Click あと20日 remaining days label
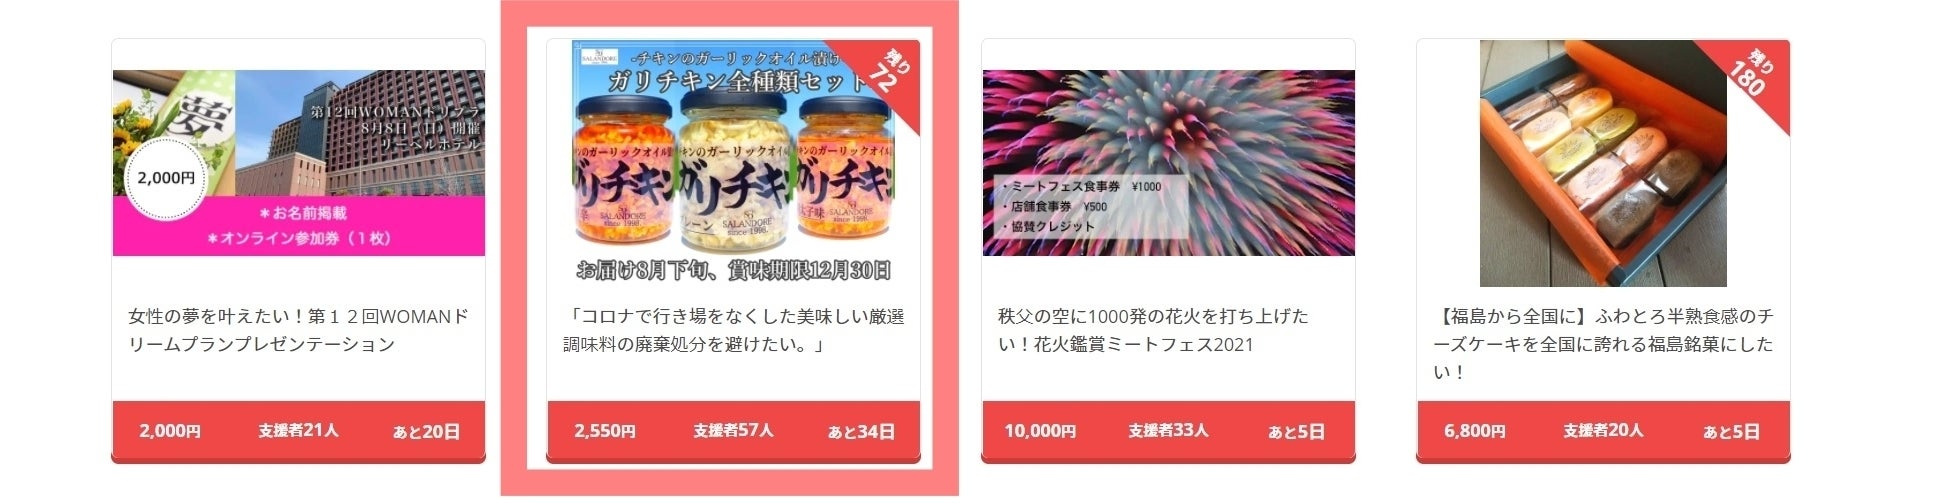 pyautogui.click(x=426, y=432)
